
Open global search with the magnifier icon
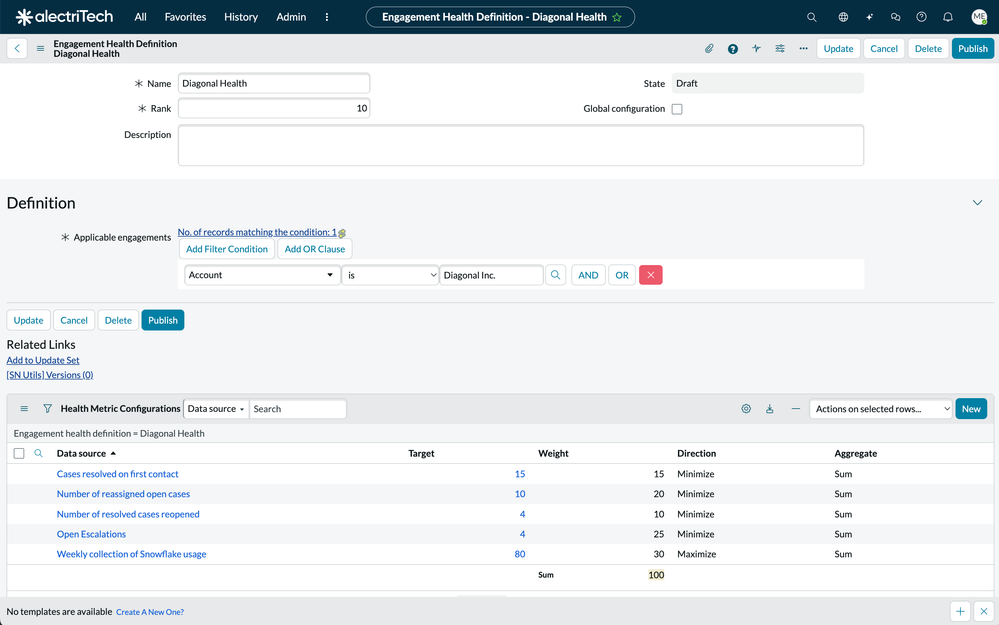811,16
